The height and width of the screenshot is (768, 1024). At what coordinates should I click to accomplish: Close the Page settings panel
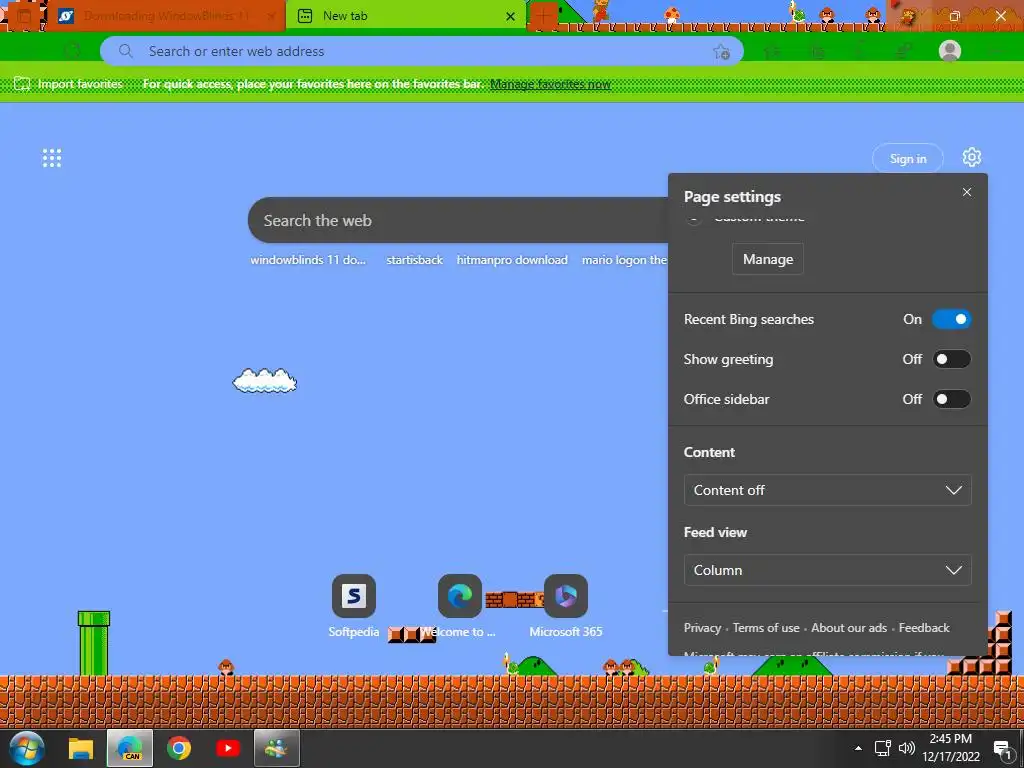click(x=967, y=192)
